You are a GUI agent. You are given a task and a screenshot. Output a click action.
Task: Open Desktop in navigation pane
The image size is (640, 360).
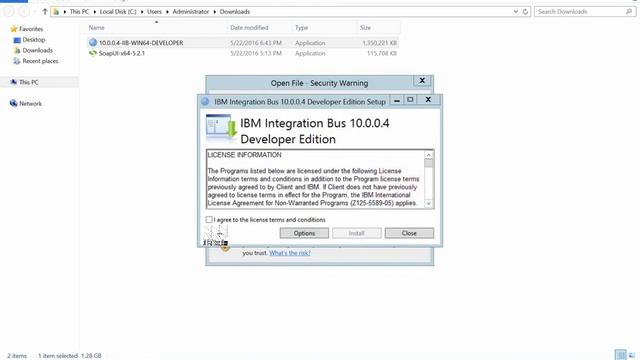tap(33, 40)
